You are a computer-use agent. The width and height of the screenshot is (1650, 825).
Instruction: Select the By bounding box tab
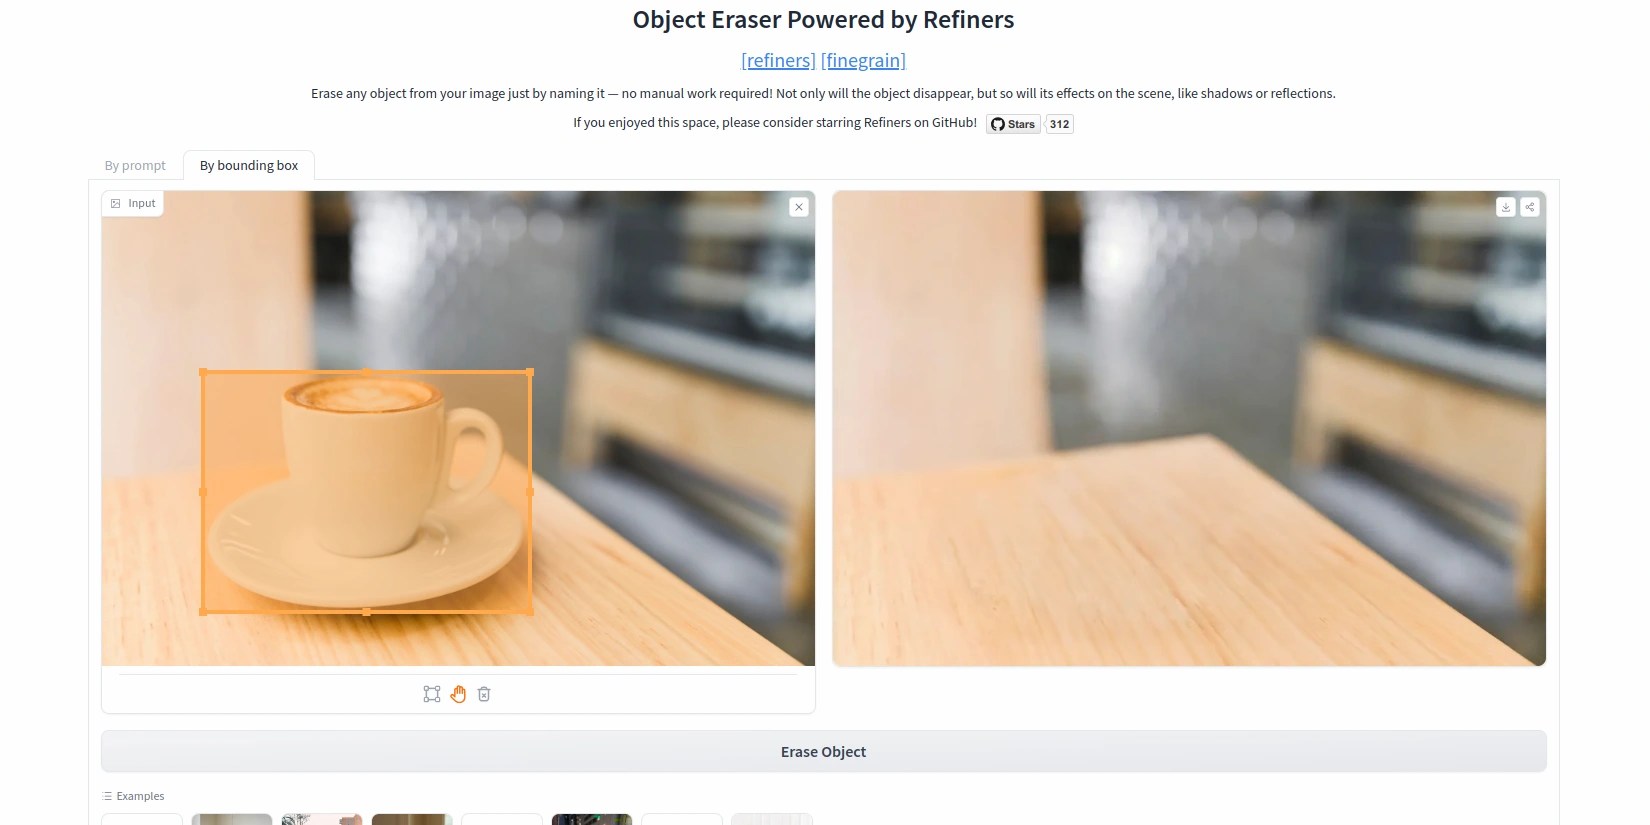249,165
